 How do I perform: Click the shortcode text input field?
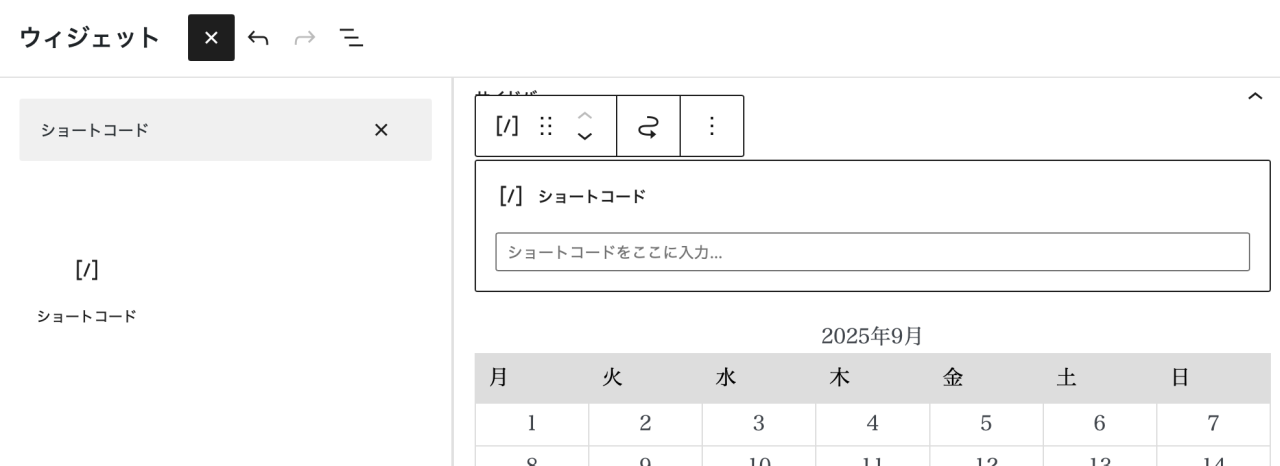tap(872, 252)
